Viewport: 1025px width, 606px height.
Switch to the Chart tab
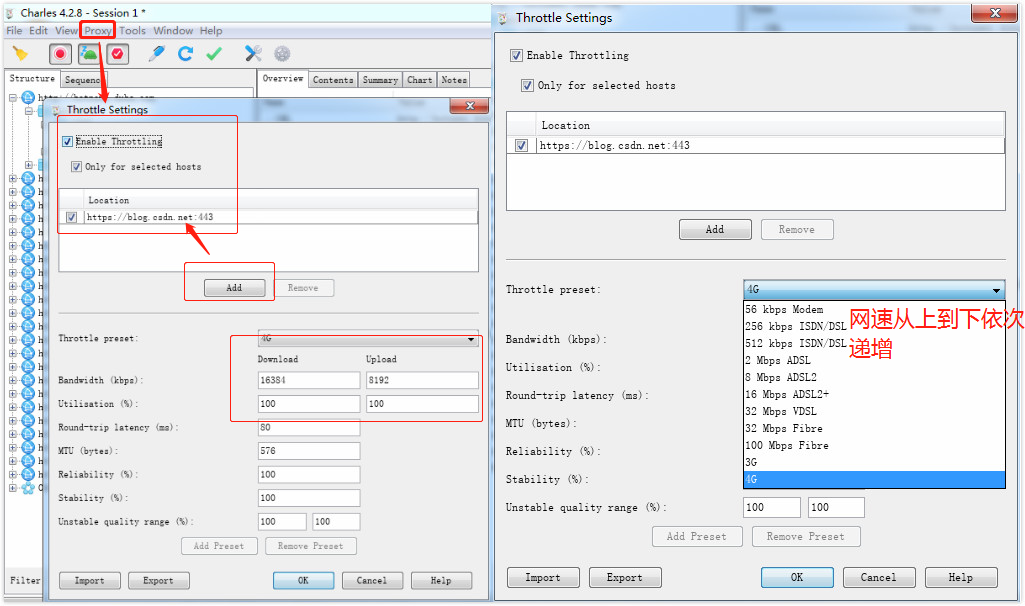(420, 80)
